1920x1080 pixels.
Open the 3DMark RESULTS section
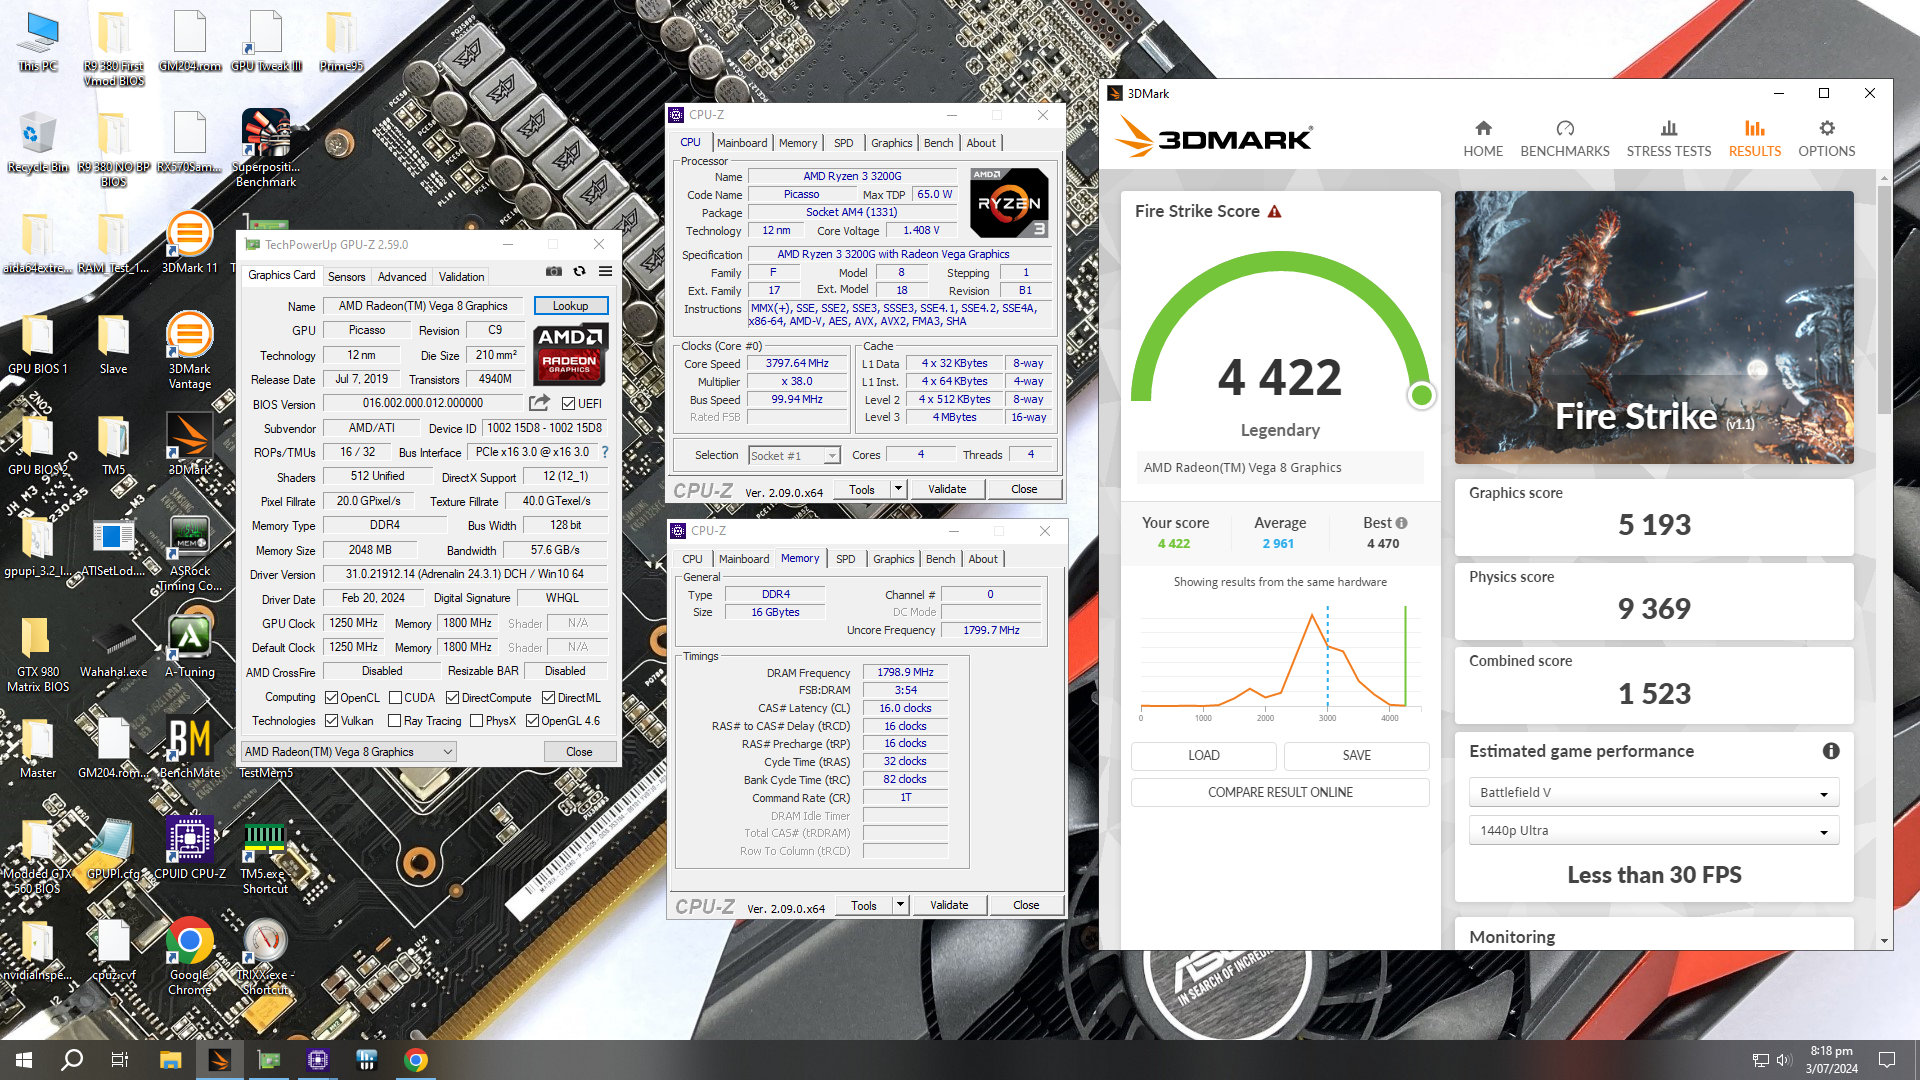(1755, 139)
